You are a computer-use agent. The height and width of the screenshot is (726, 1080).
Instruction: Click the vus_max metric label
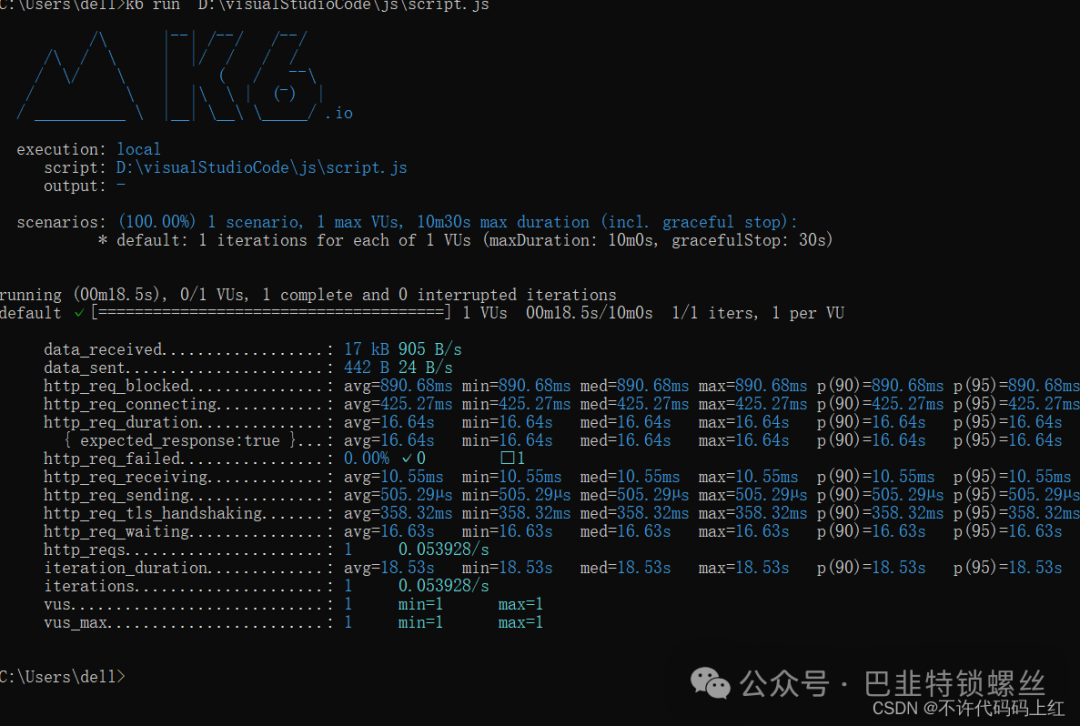pos(76,623)
